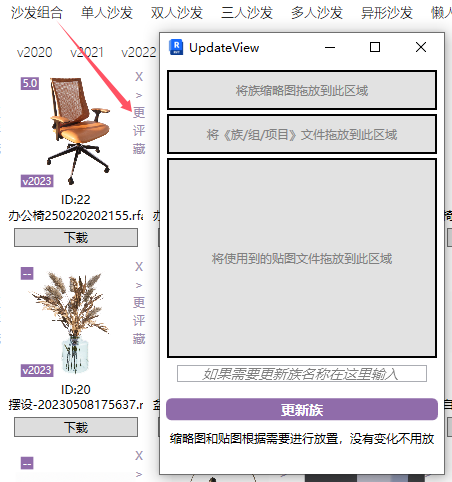
Task: Open the office chair thumbnail image
Action: click(78, 130)
